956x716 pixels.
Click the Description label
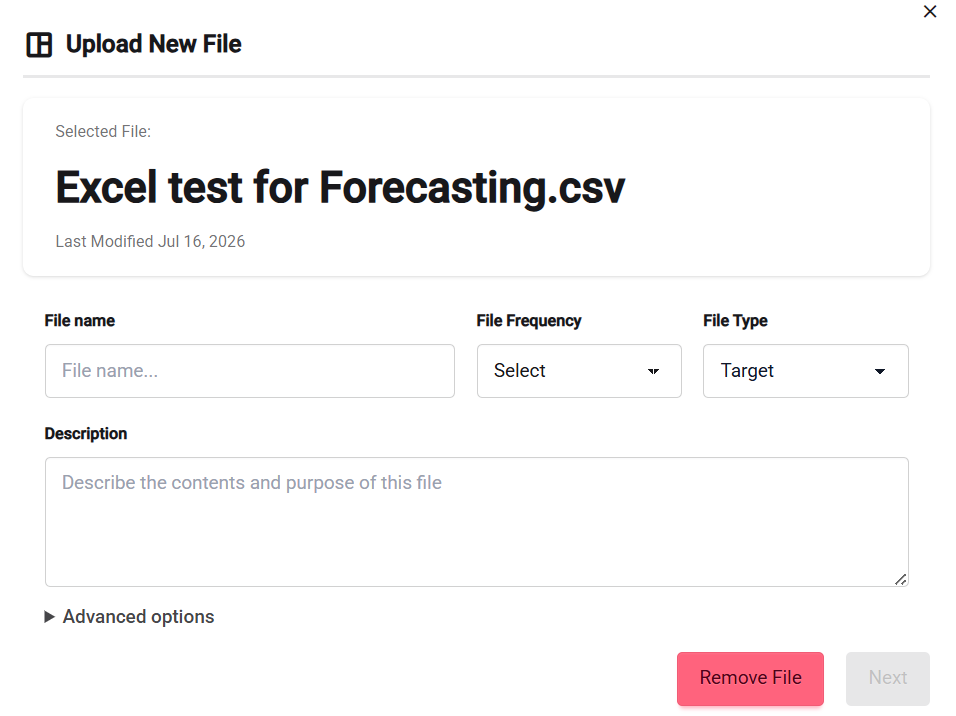point(86,434)
